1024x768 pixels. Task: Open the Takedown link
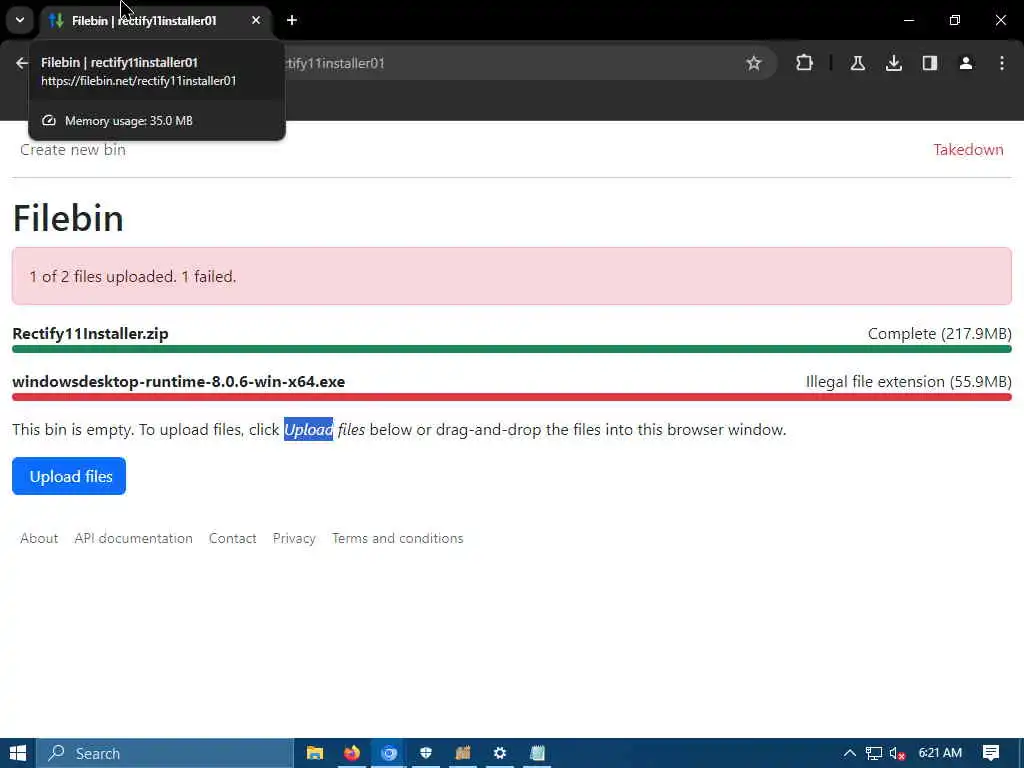968,150
